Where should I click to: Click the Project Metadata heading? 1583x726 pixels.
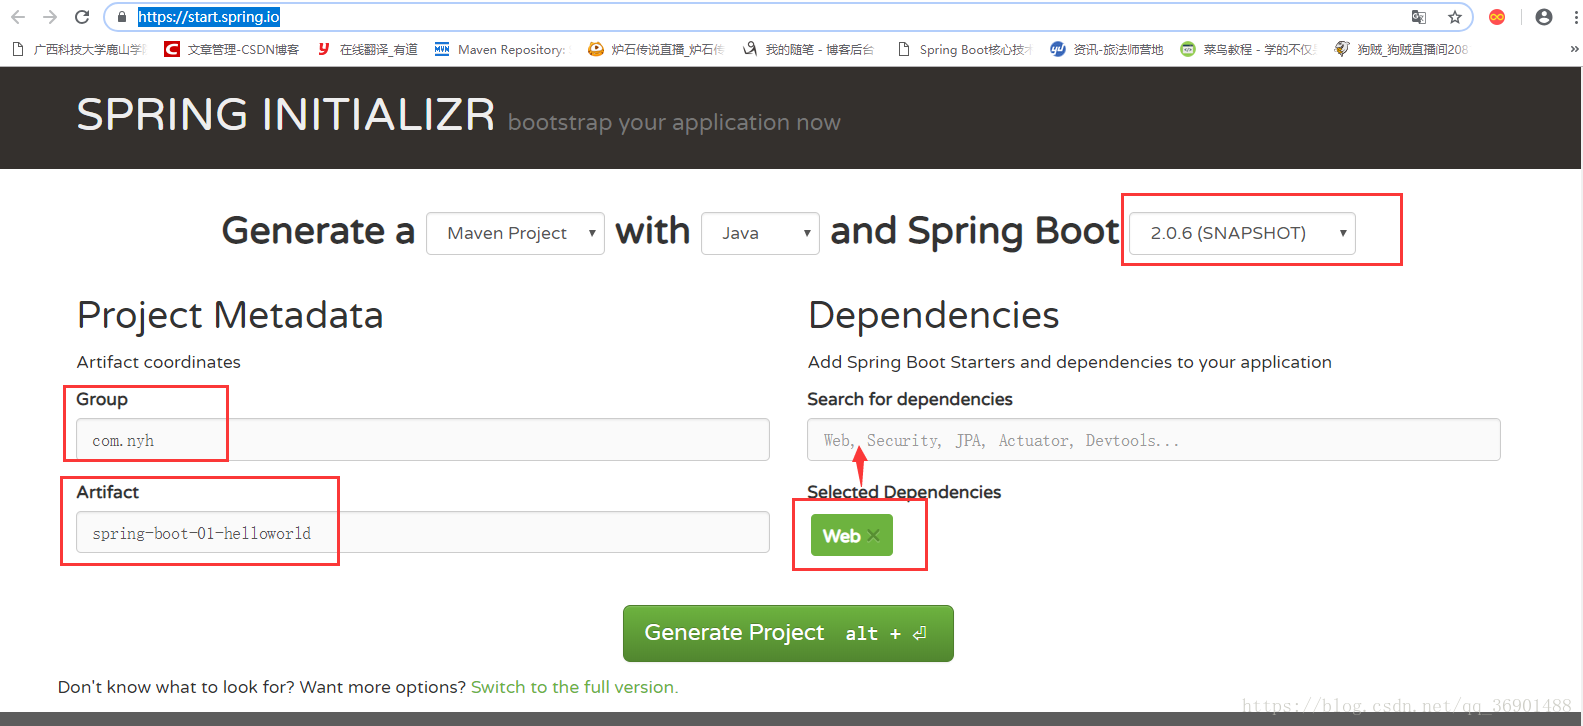coord(230,315)
